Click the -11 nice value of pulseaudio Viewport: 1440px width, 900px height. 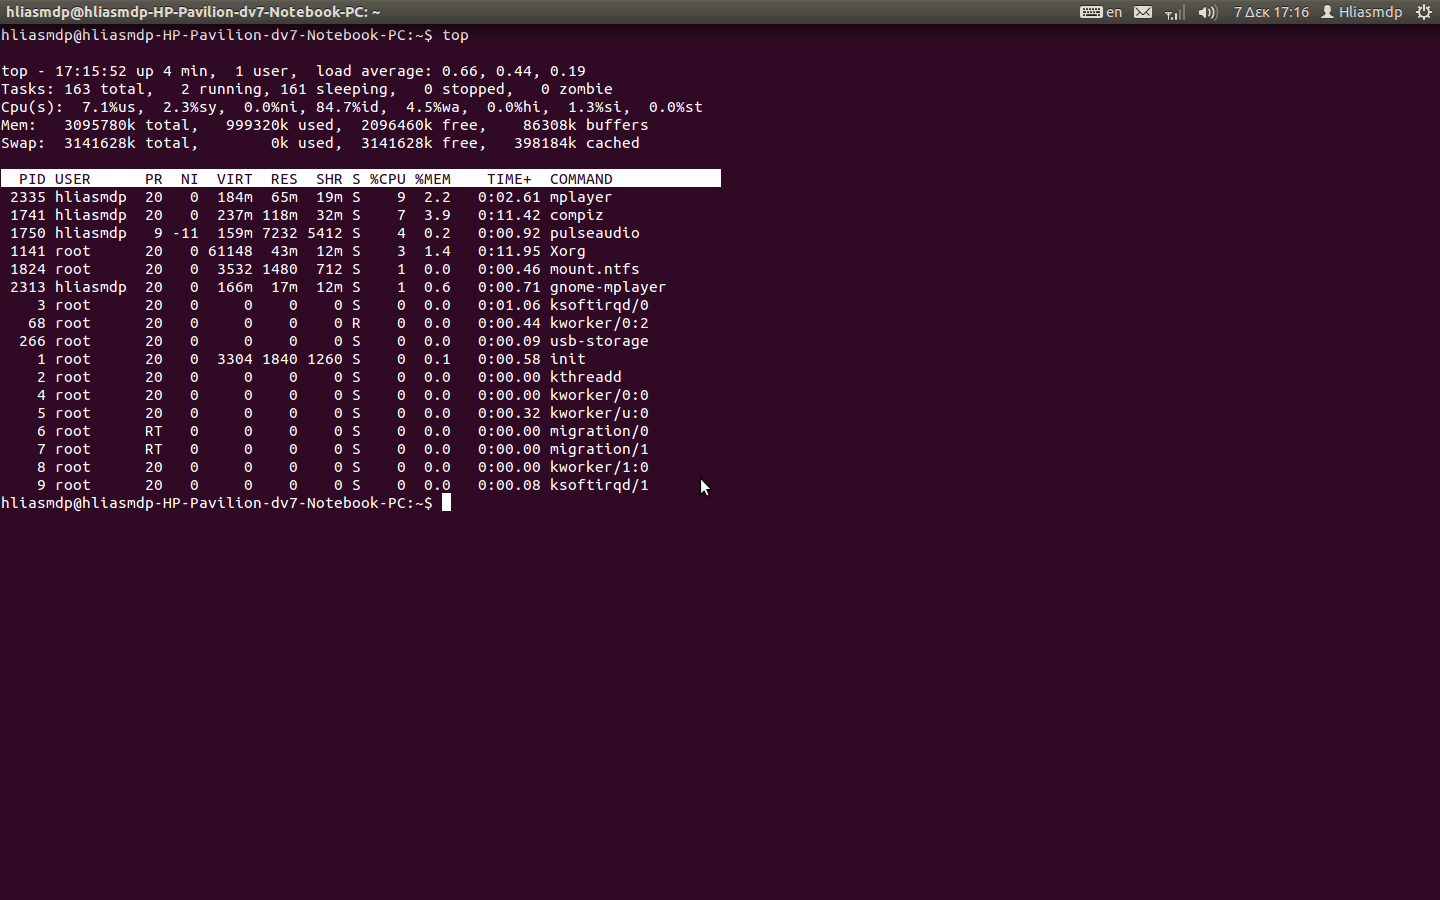[185, 233]
